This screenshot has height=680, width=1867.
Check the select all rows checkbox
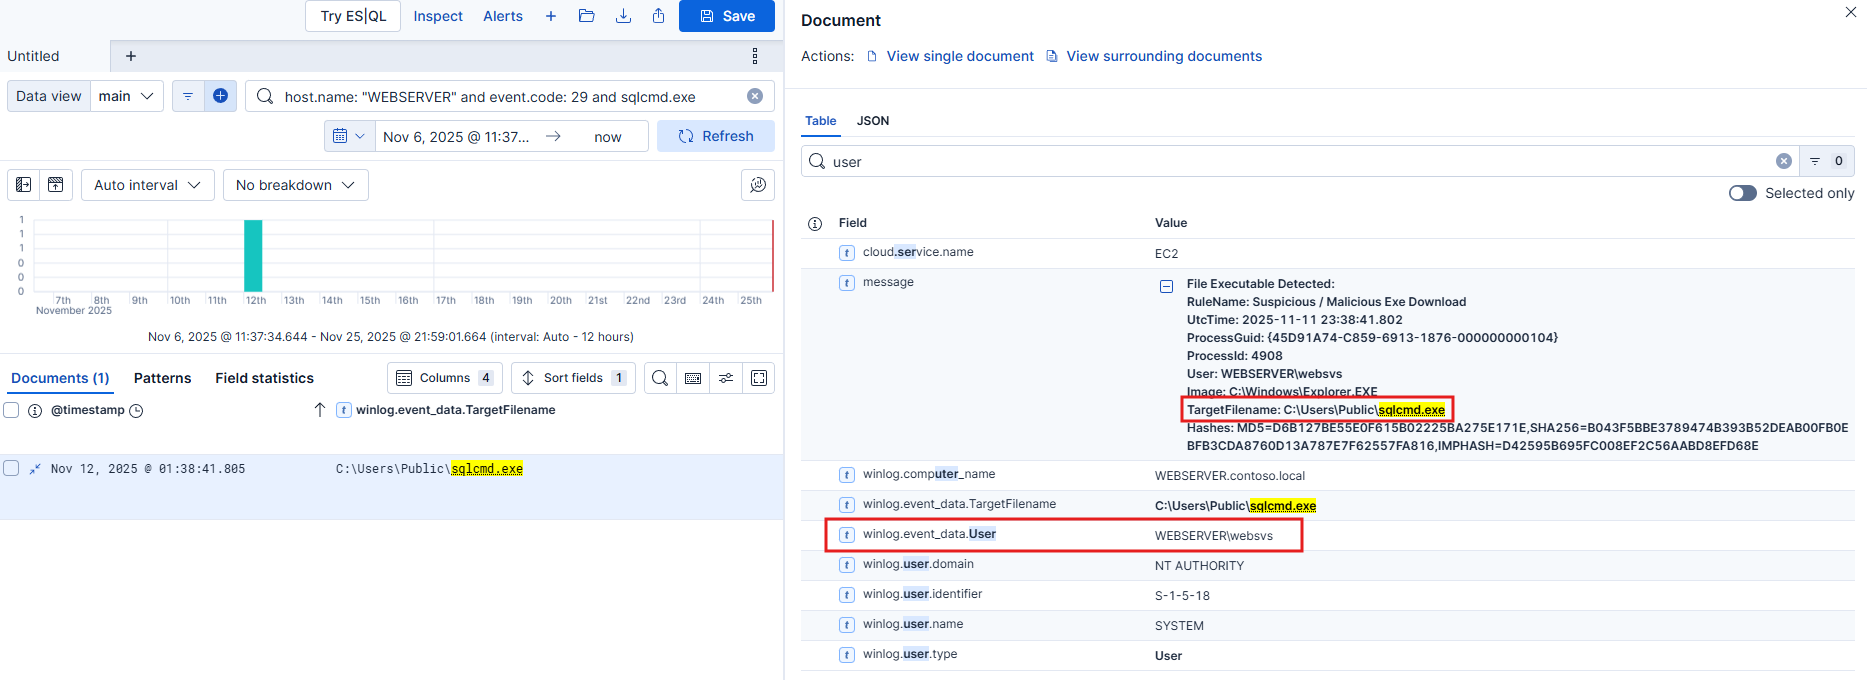click(12, 410)
